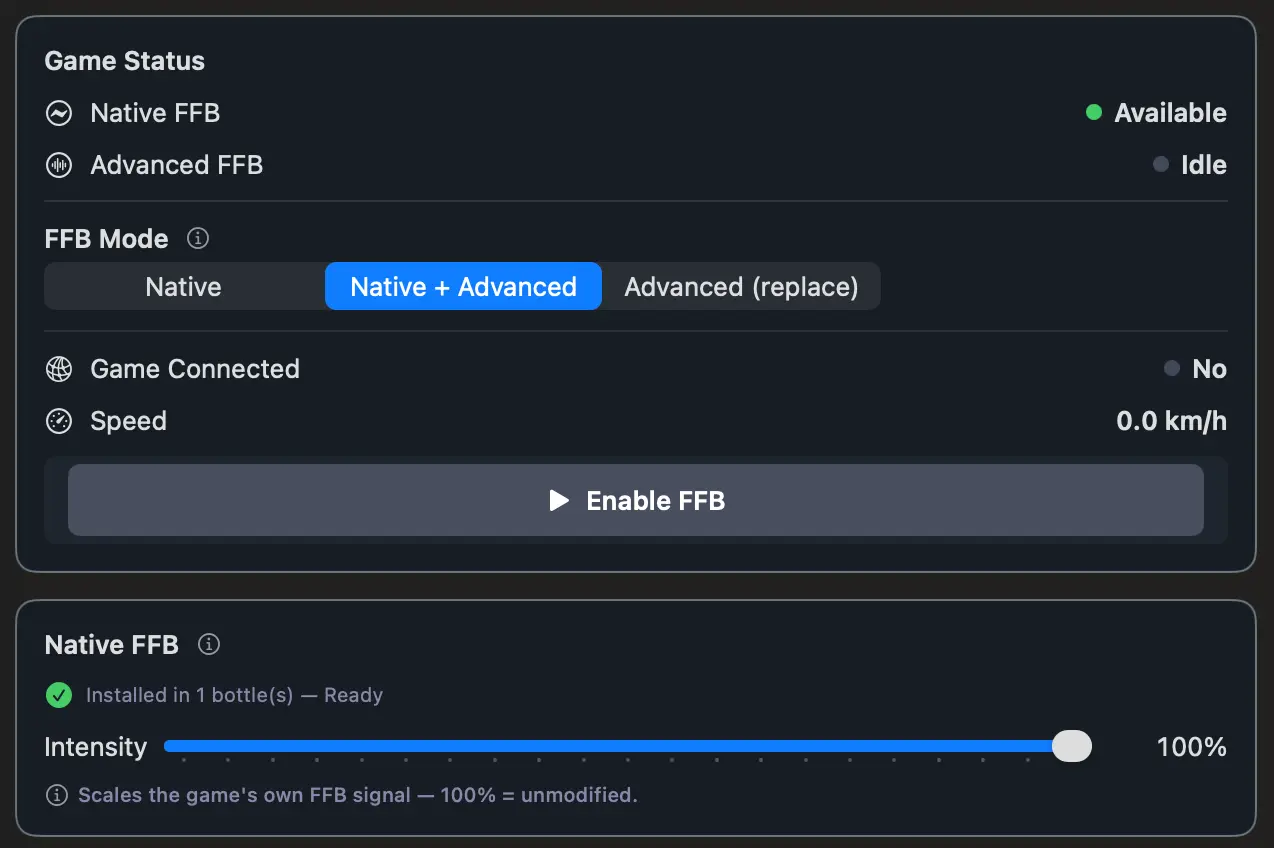The image size is (1274, 848).
Task: Click the green checkmark beside bottle status
Action: point(58,695)
